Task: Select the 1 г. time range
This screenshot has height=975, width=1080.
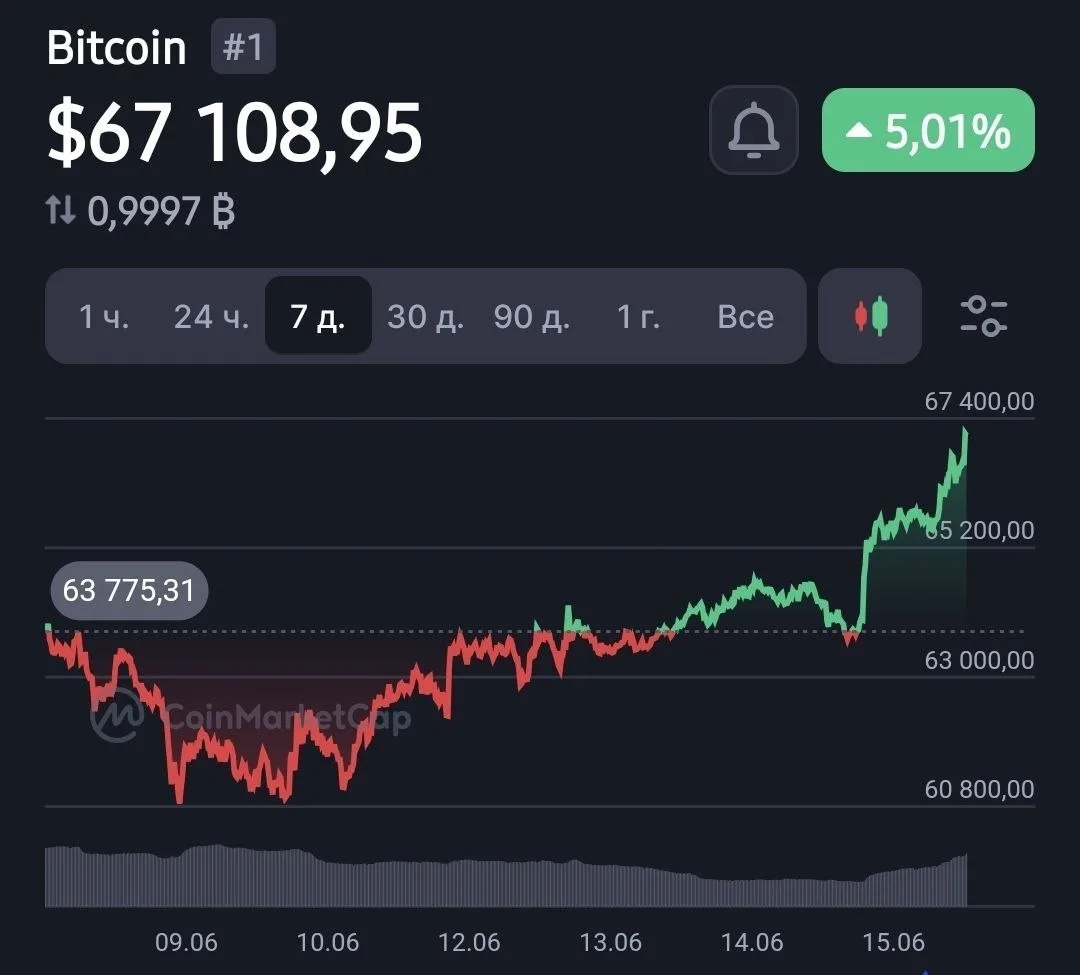Action: [x=638, y=317]
